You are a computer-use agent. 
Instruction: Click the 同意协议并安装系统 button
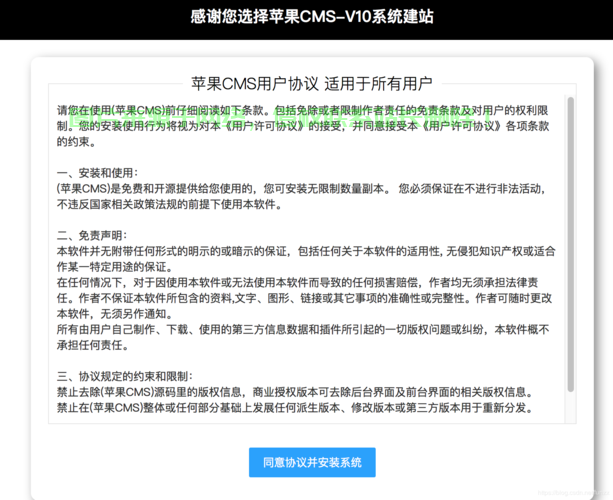click(312, 462)
